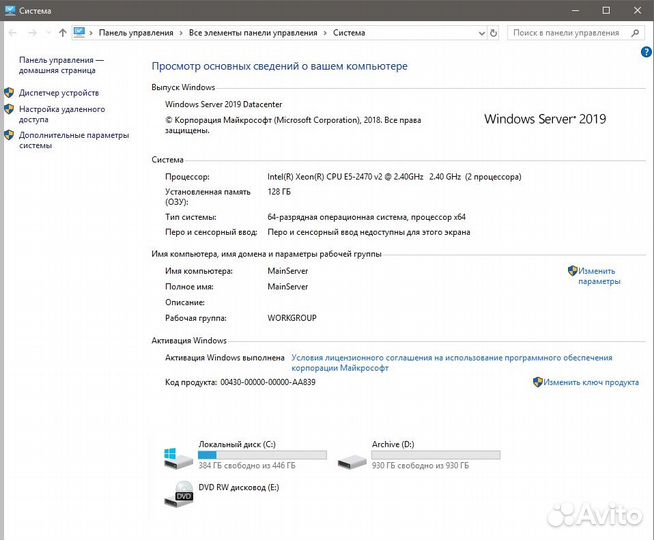The width and height of the screenshot is (654, 540).
Task: Click Изменить параметры link
Action: pyautogui.click(x=599, y=276)
